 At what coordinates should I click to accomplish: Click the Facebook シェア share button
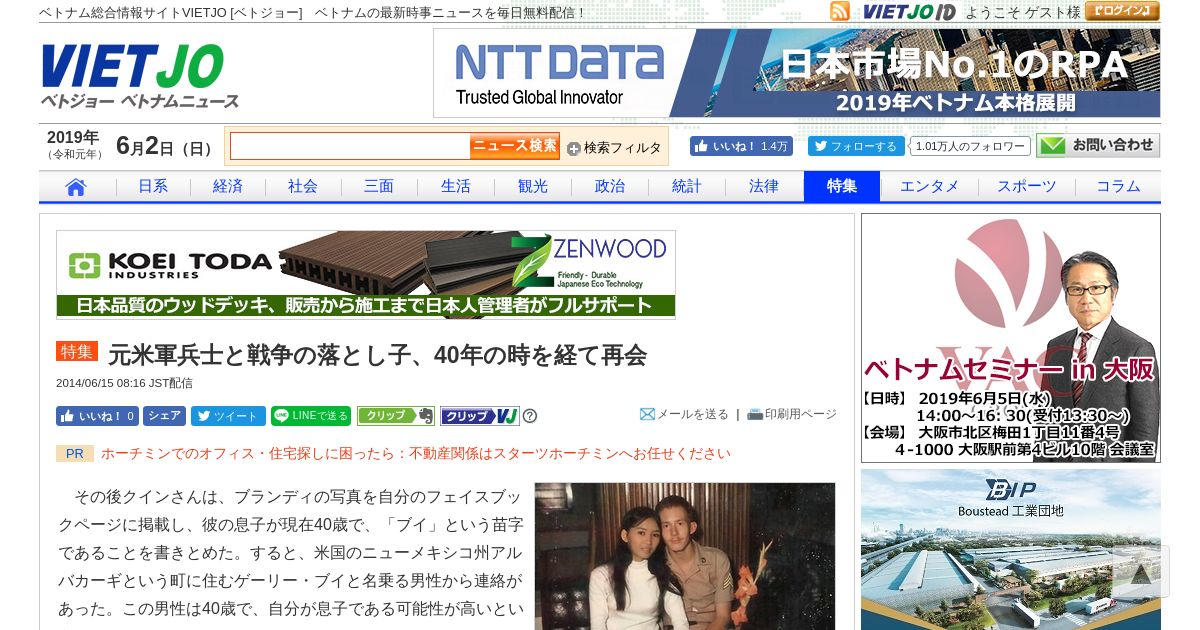[x=165, y=416]
